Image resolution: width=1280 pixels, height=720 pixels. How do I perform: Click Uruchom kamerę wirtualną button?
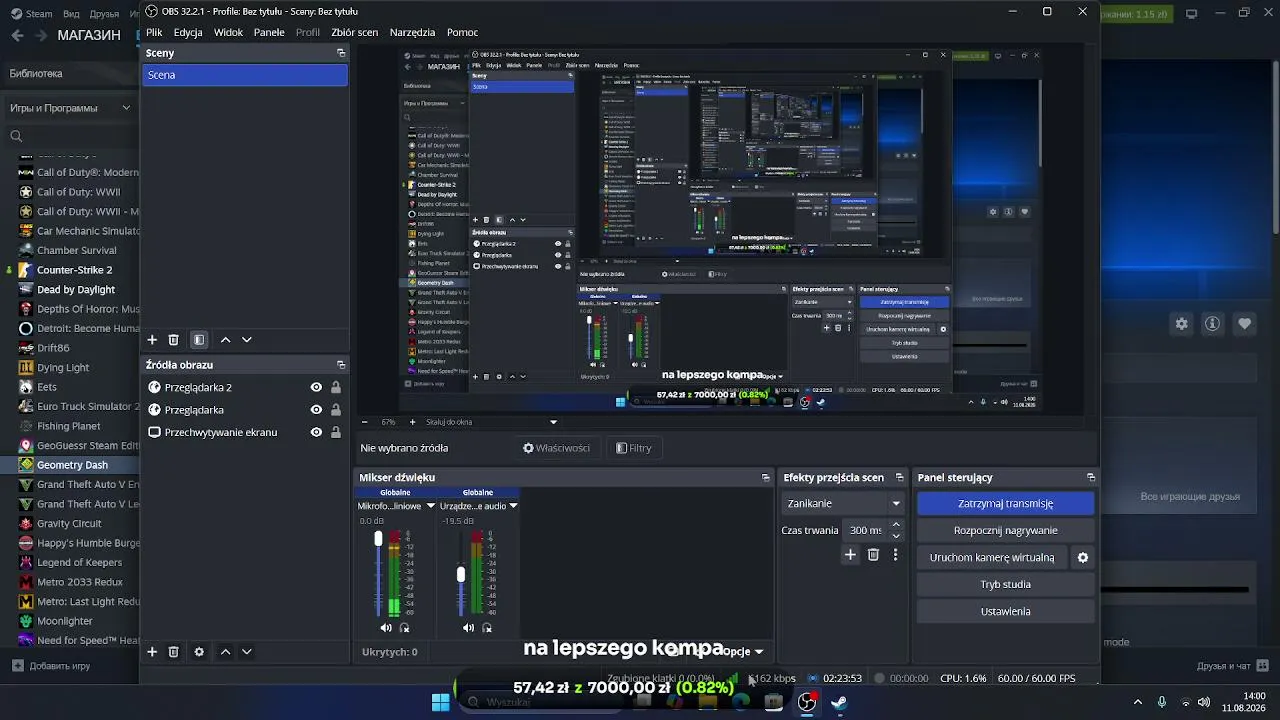click(x=992, y=558)
